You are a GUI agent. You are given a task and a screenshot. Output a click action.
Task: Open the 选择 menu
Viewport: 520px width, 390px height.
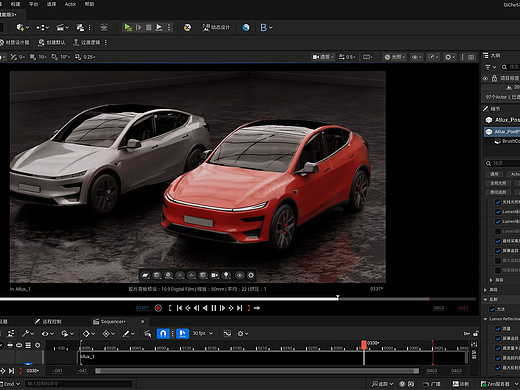(51, 4)
